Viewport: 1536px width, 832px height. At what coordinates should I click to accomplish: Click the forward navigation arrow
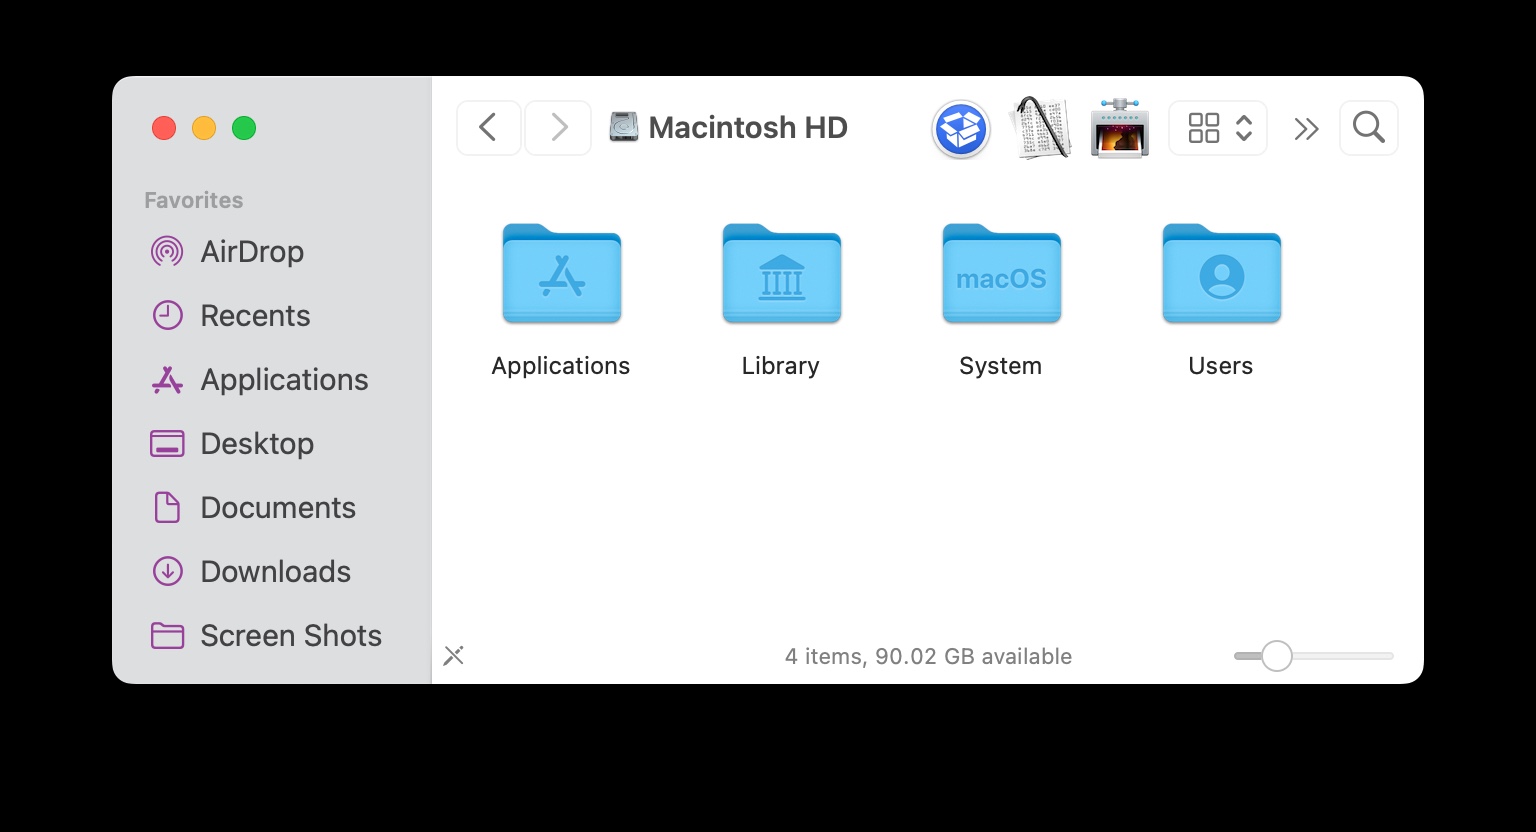558,128
